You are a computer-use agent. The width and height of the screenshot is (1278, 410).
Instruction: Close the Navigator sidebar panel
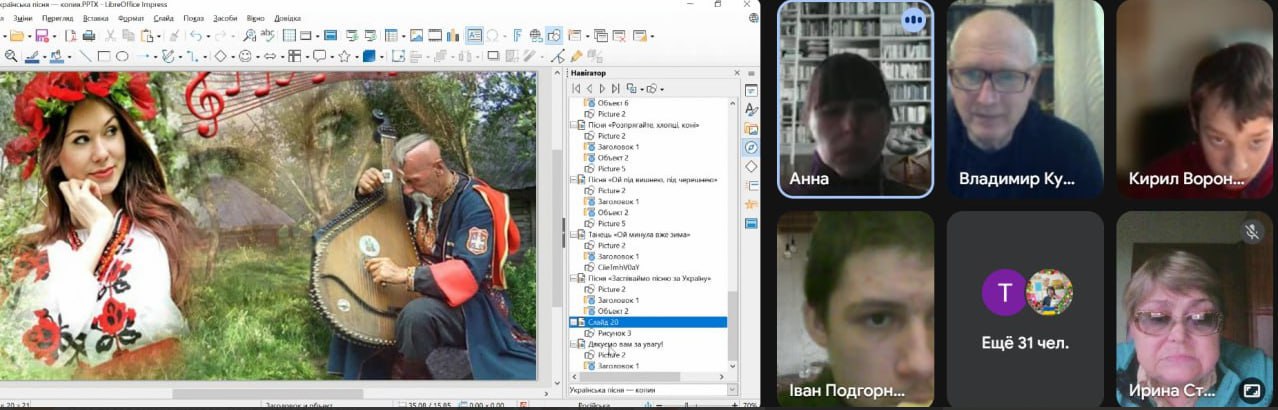click(x=738, y=73)
